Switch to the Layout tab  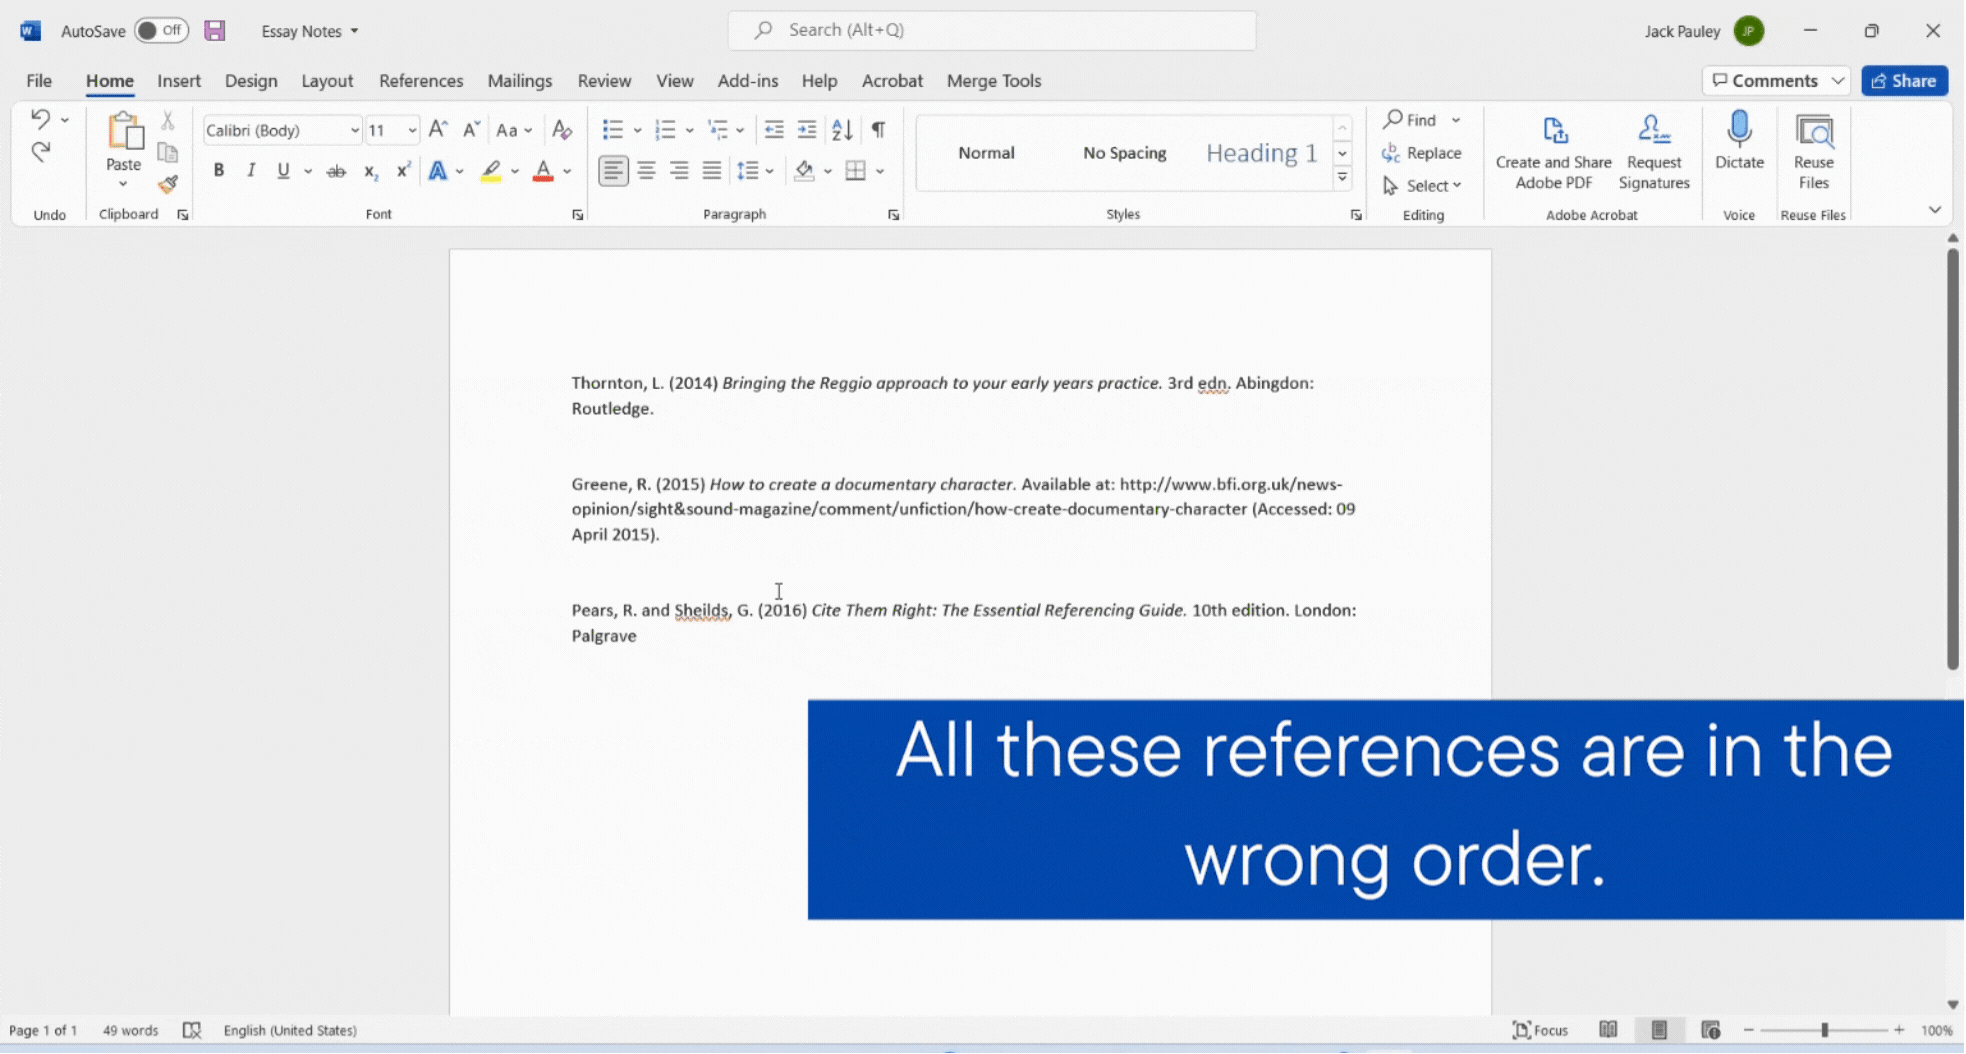pyautogui.click(x=327, y=81)
